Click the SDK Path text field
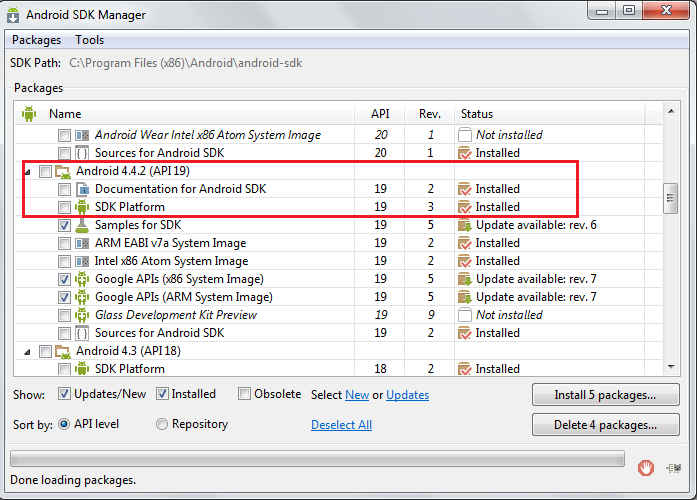 click(x=186, y=63)
